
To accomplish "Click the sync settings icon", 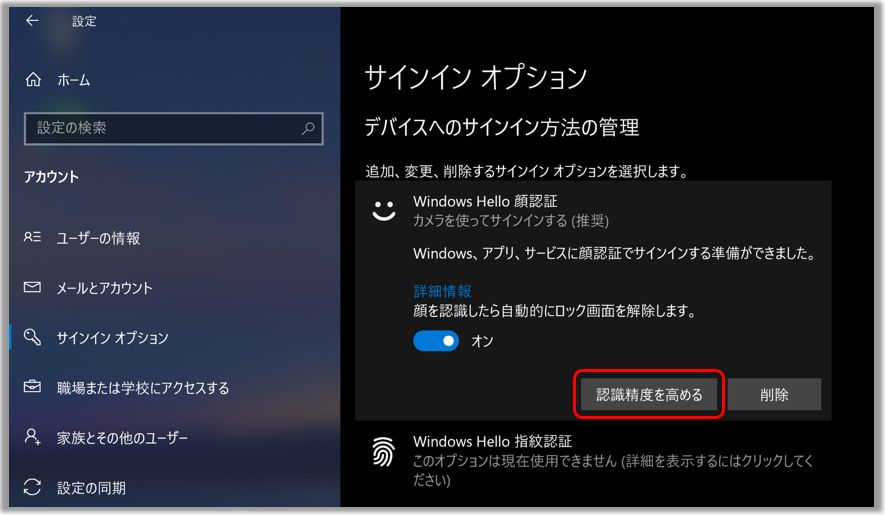I will [x=33, y=488].
